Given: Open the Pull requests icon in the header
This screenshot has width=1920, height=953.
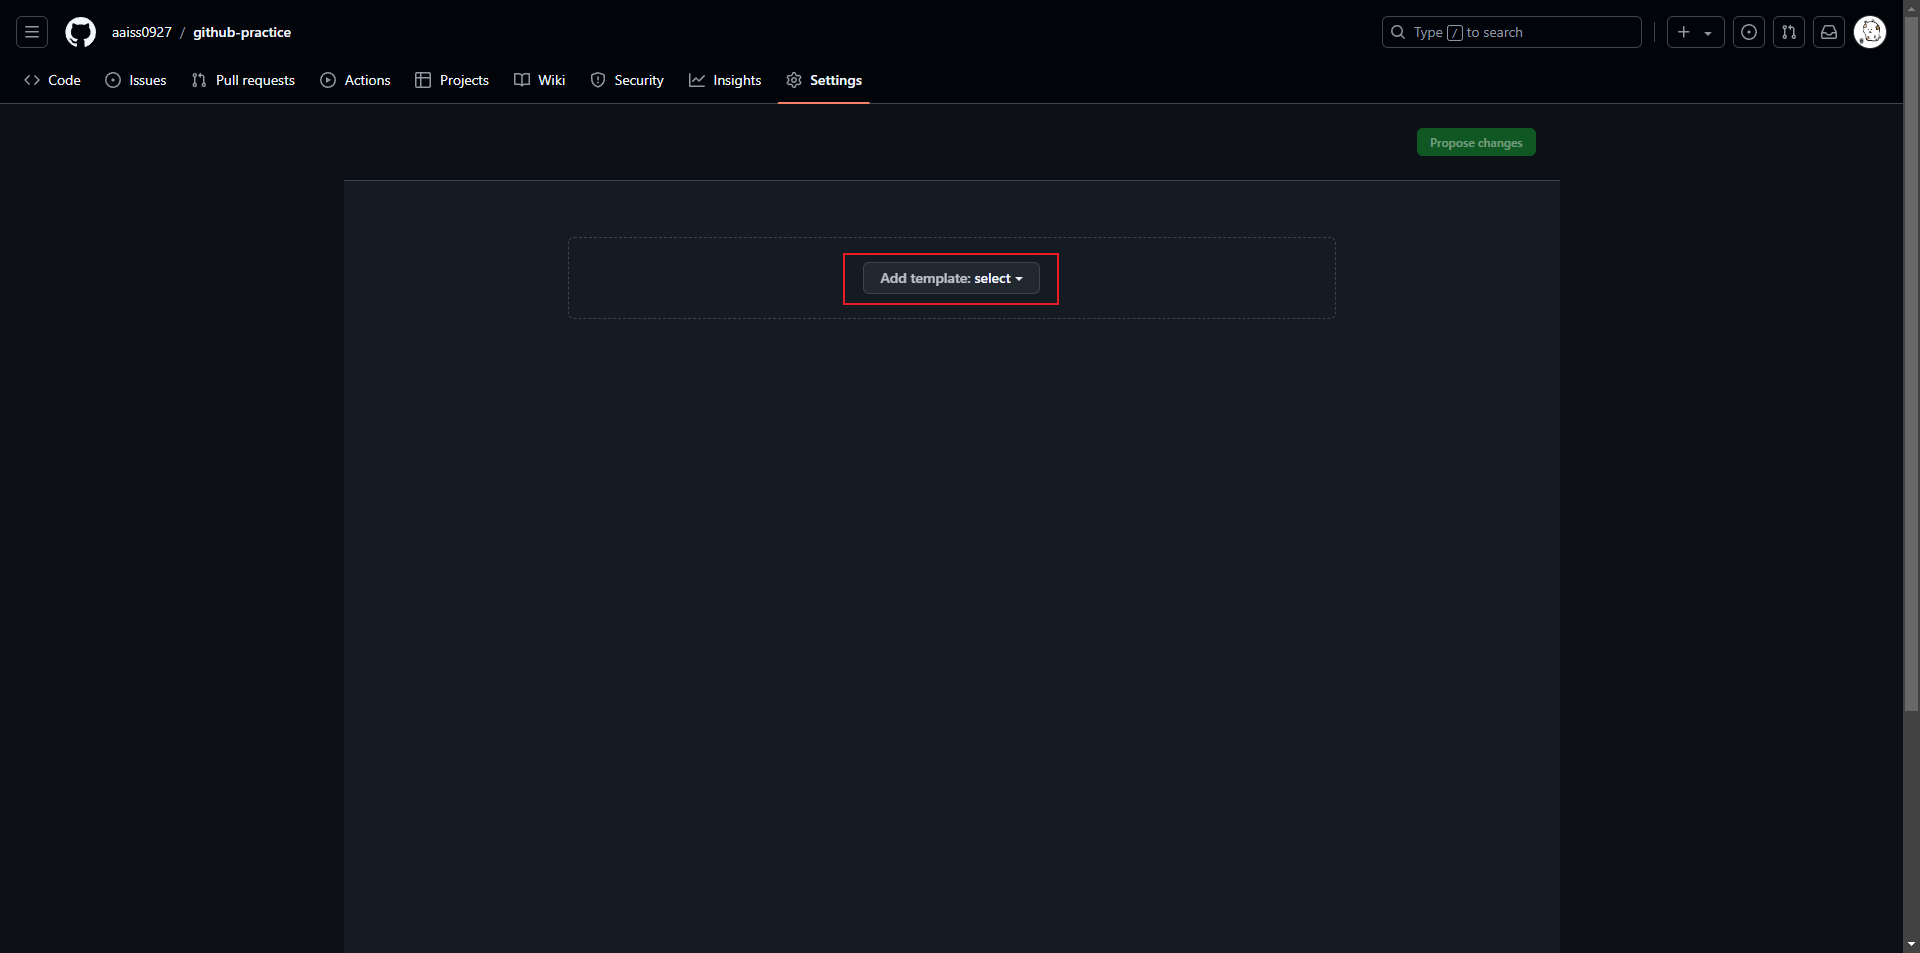Looking at the screenshot, I should tap(1789, 32).
